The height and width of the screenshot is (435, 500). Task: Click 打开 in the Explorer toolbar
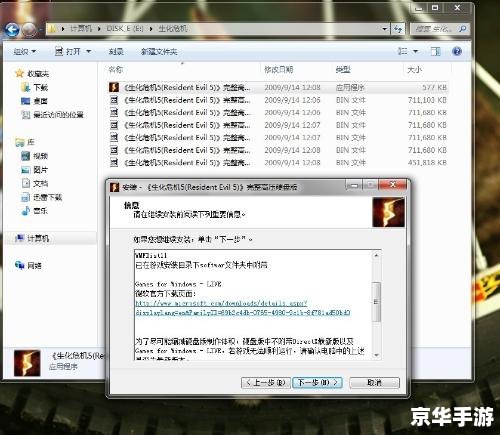click(x=68, y=51)
